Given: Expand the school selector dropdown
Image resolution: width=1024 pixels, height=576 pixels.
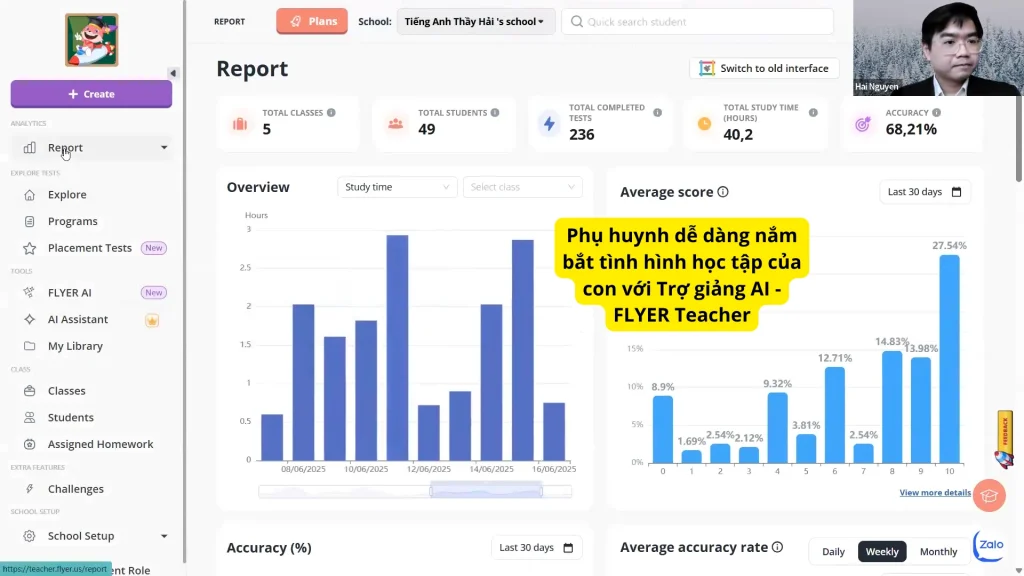Looking at the screenshot, I should click(476, 21).
